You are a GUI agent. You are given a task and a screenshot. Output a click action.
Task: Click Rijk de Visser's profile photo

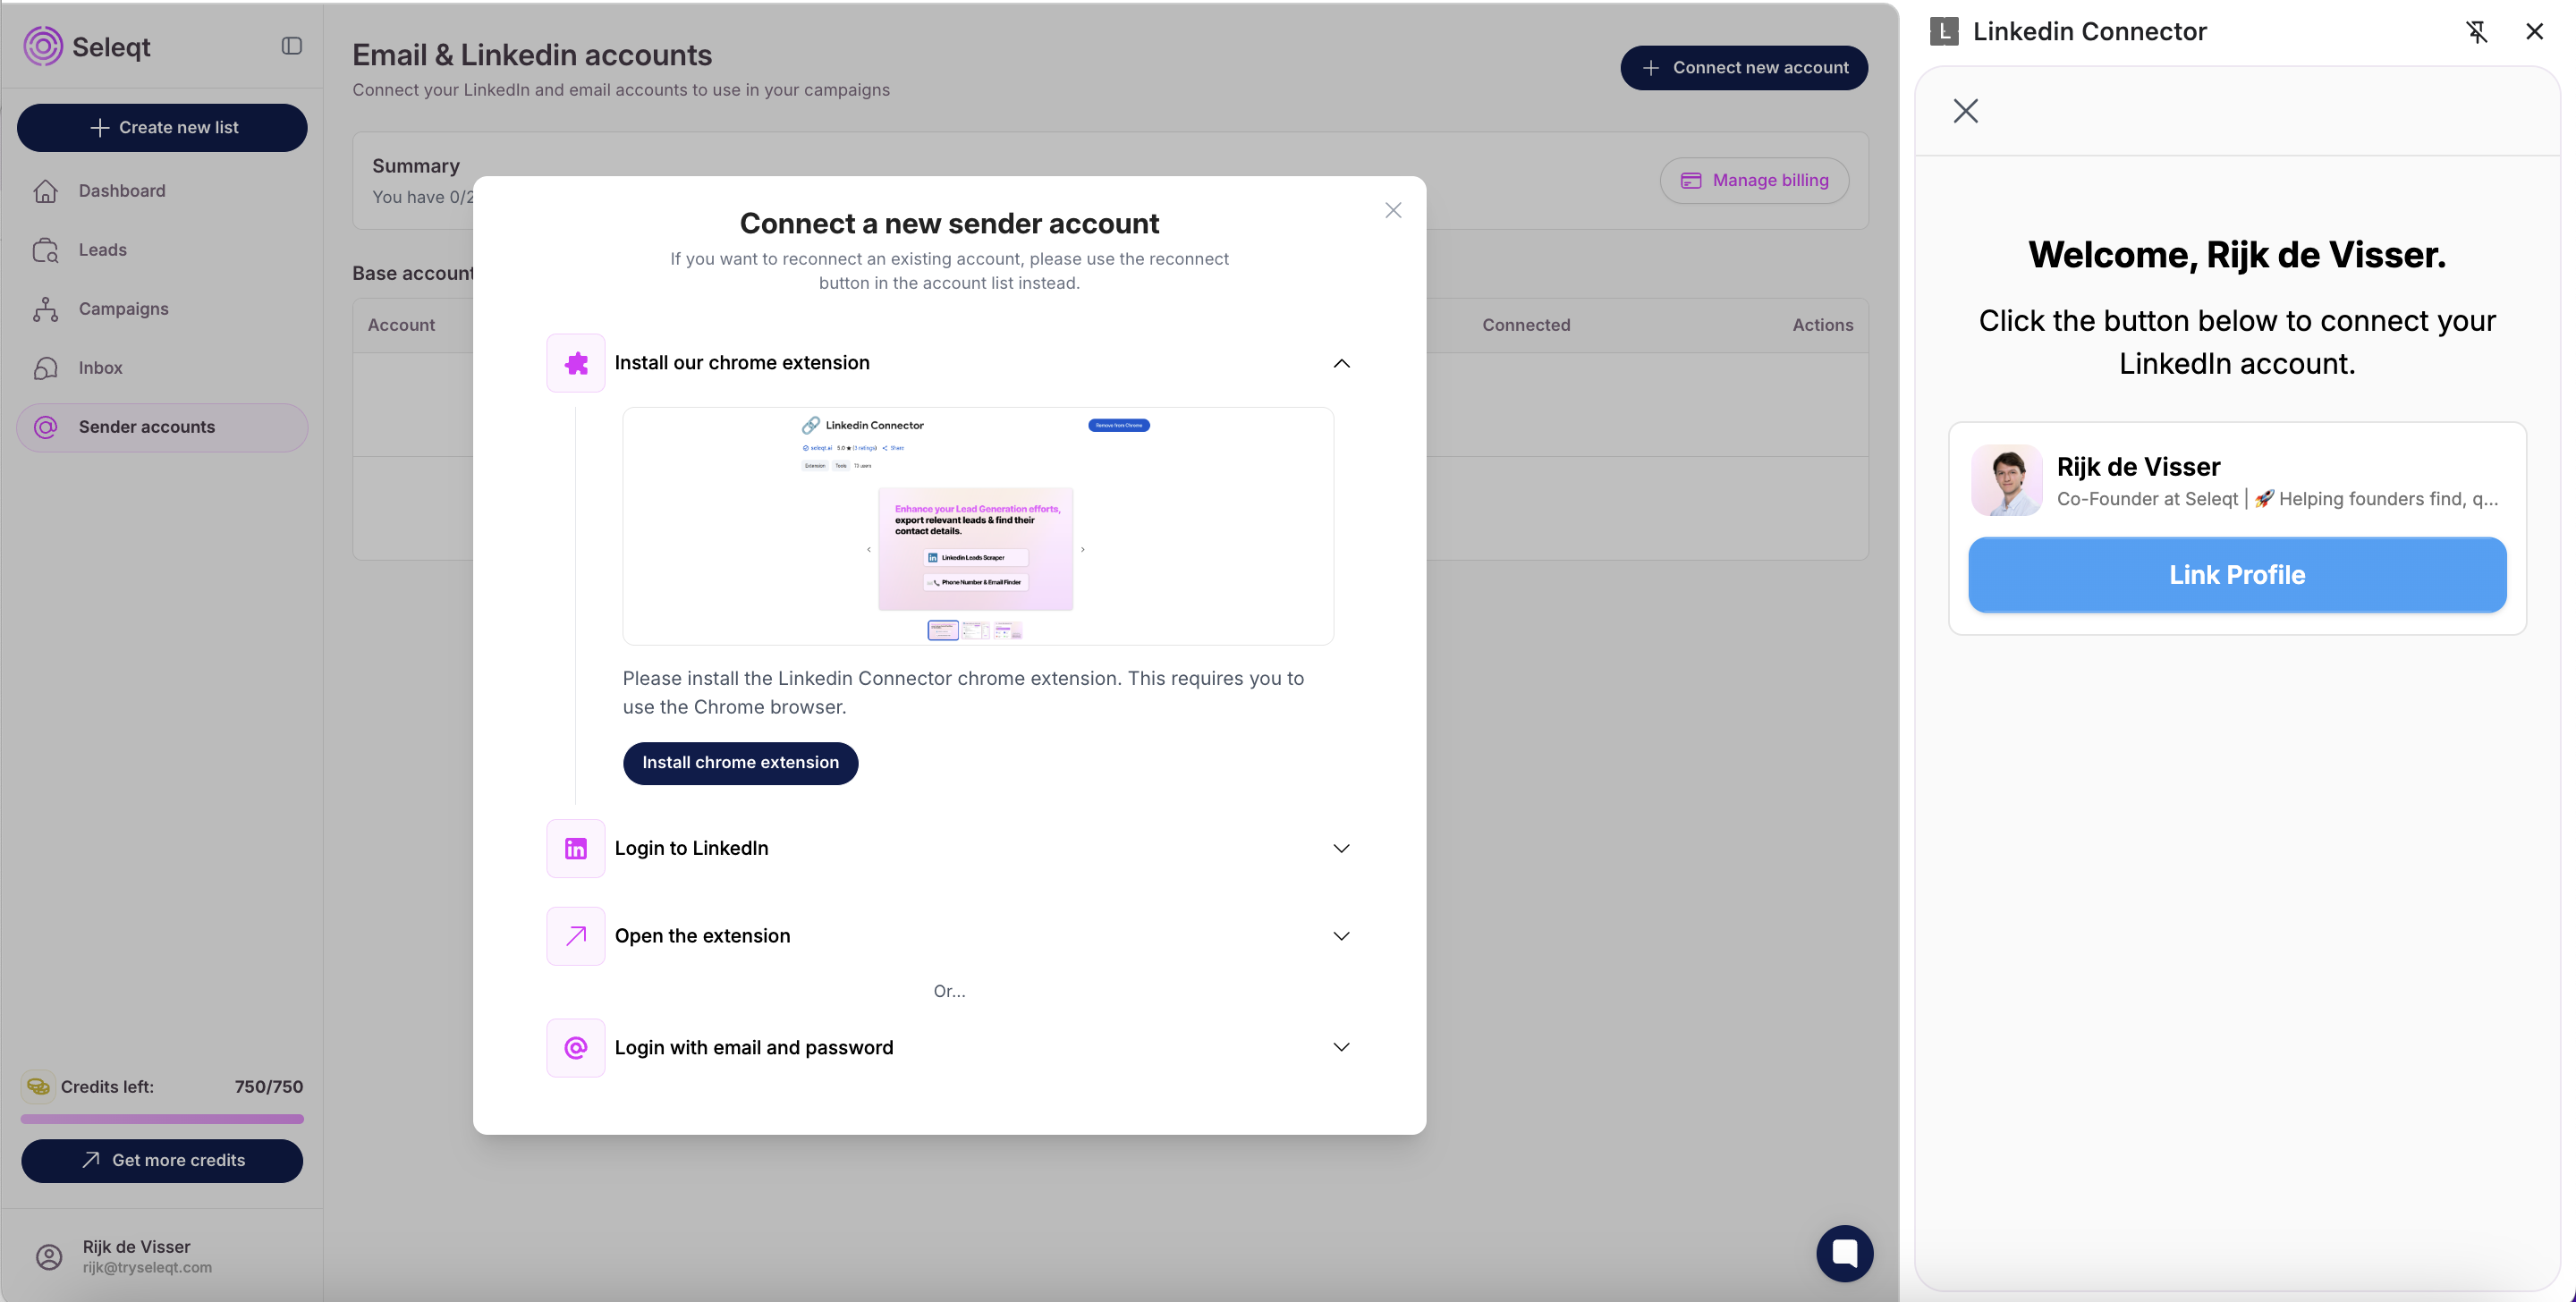pos(2007,480)
